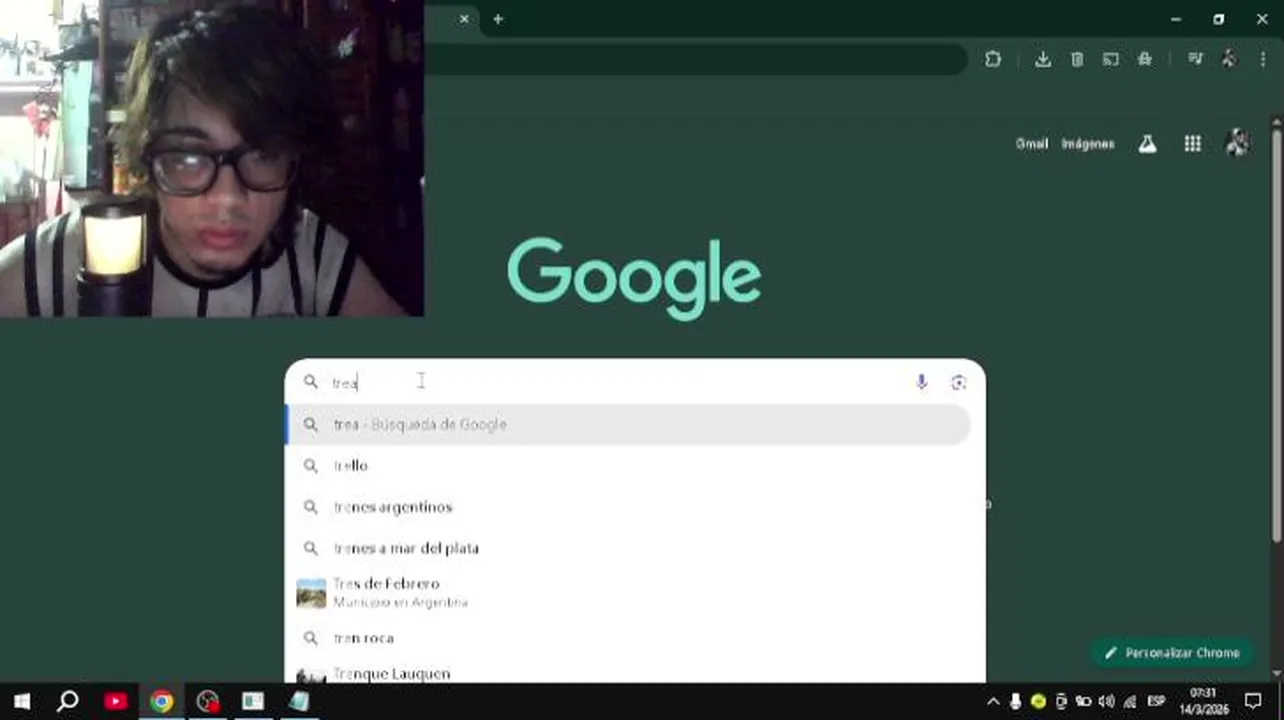Open Imágenes link
The width and height of the screenshot is (1284, 720).
coord(1087,144)
